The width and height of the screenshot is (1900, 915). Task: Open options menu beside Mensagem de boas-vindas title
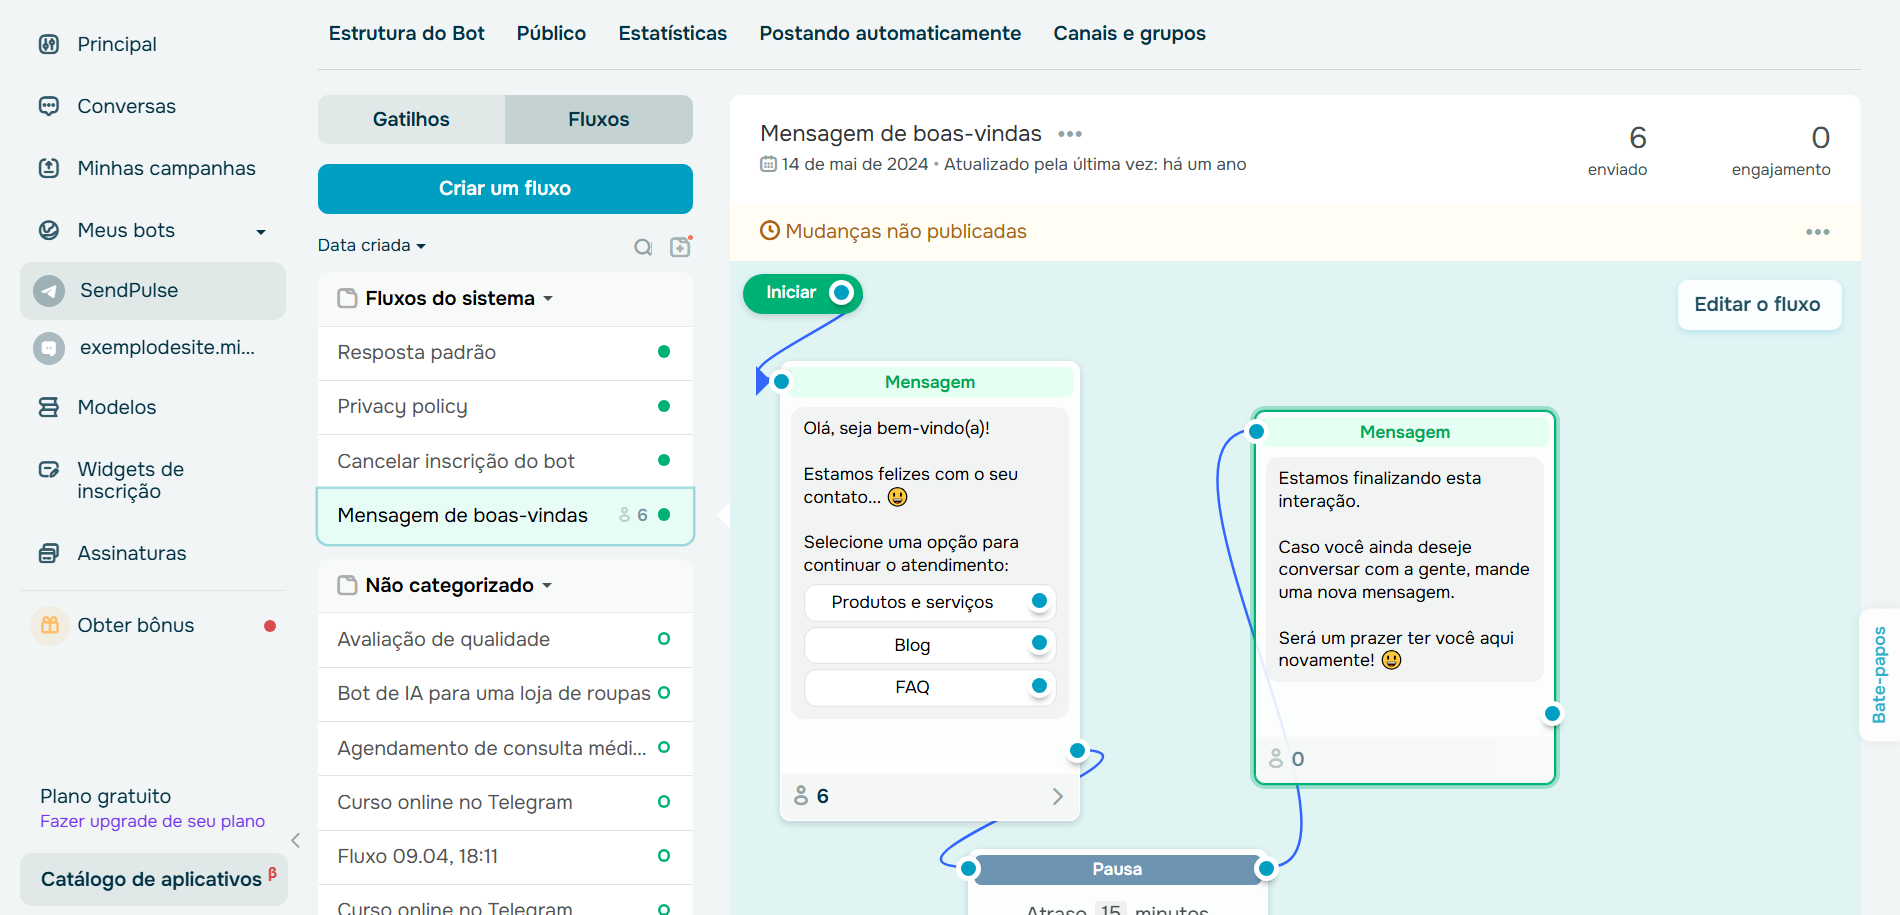click(1071, 133)
